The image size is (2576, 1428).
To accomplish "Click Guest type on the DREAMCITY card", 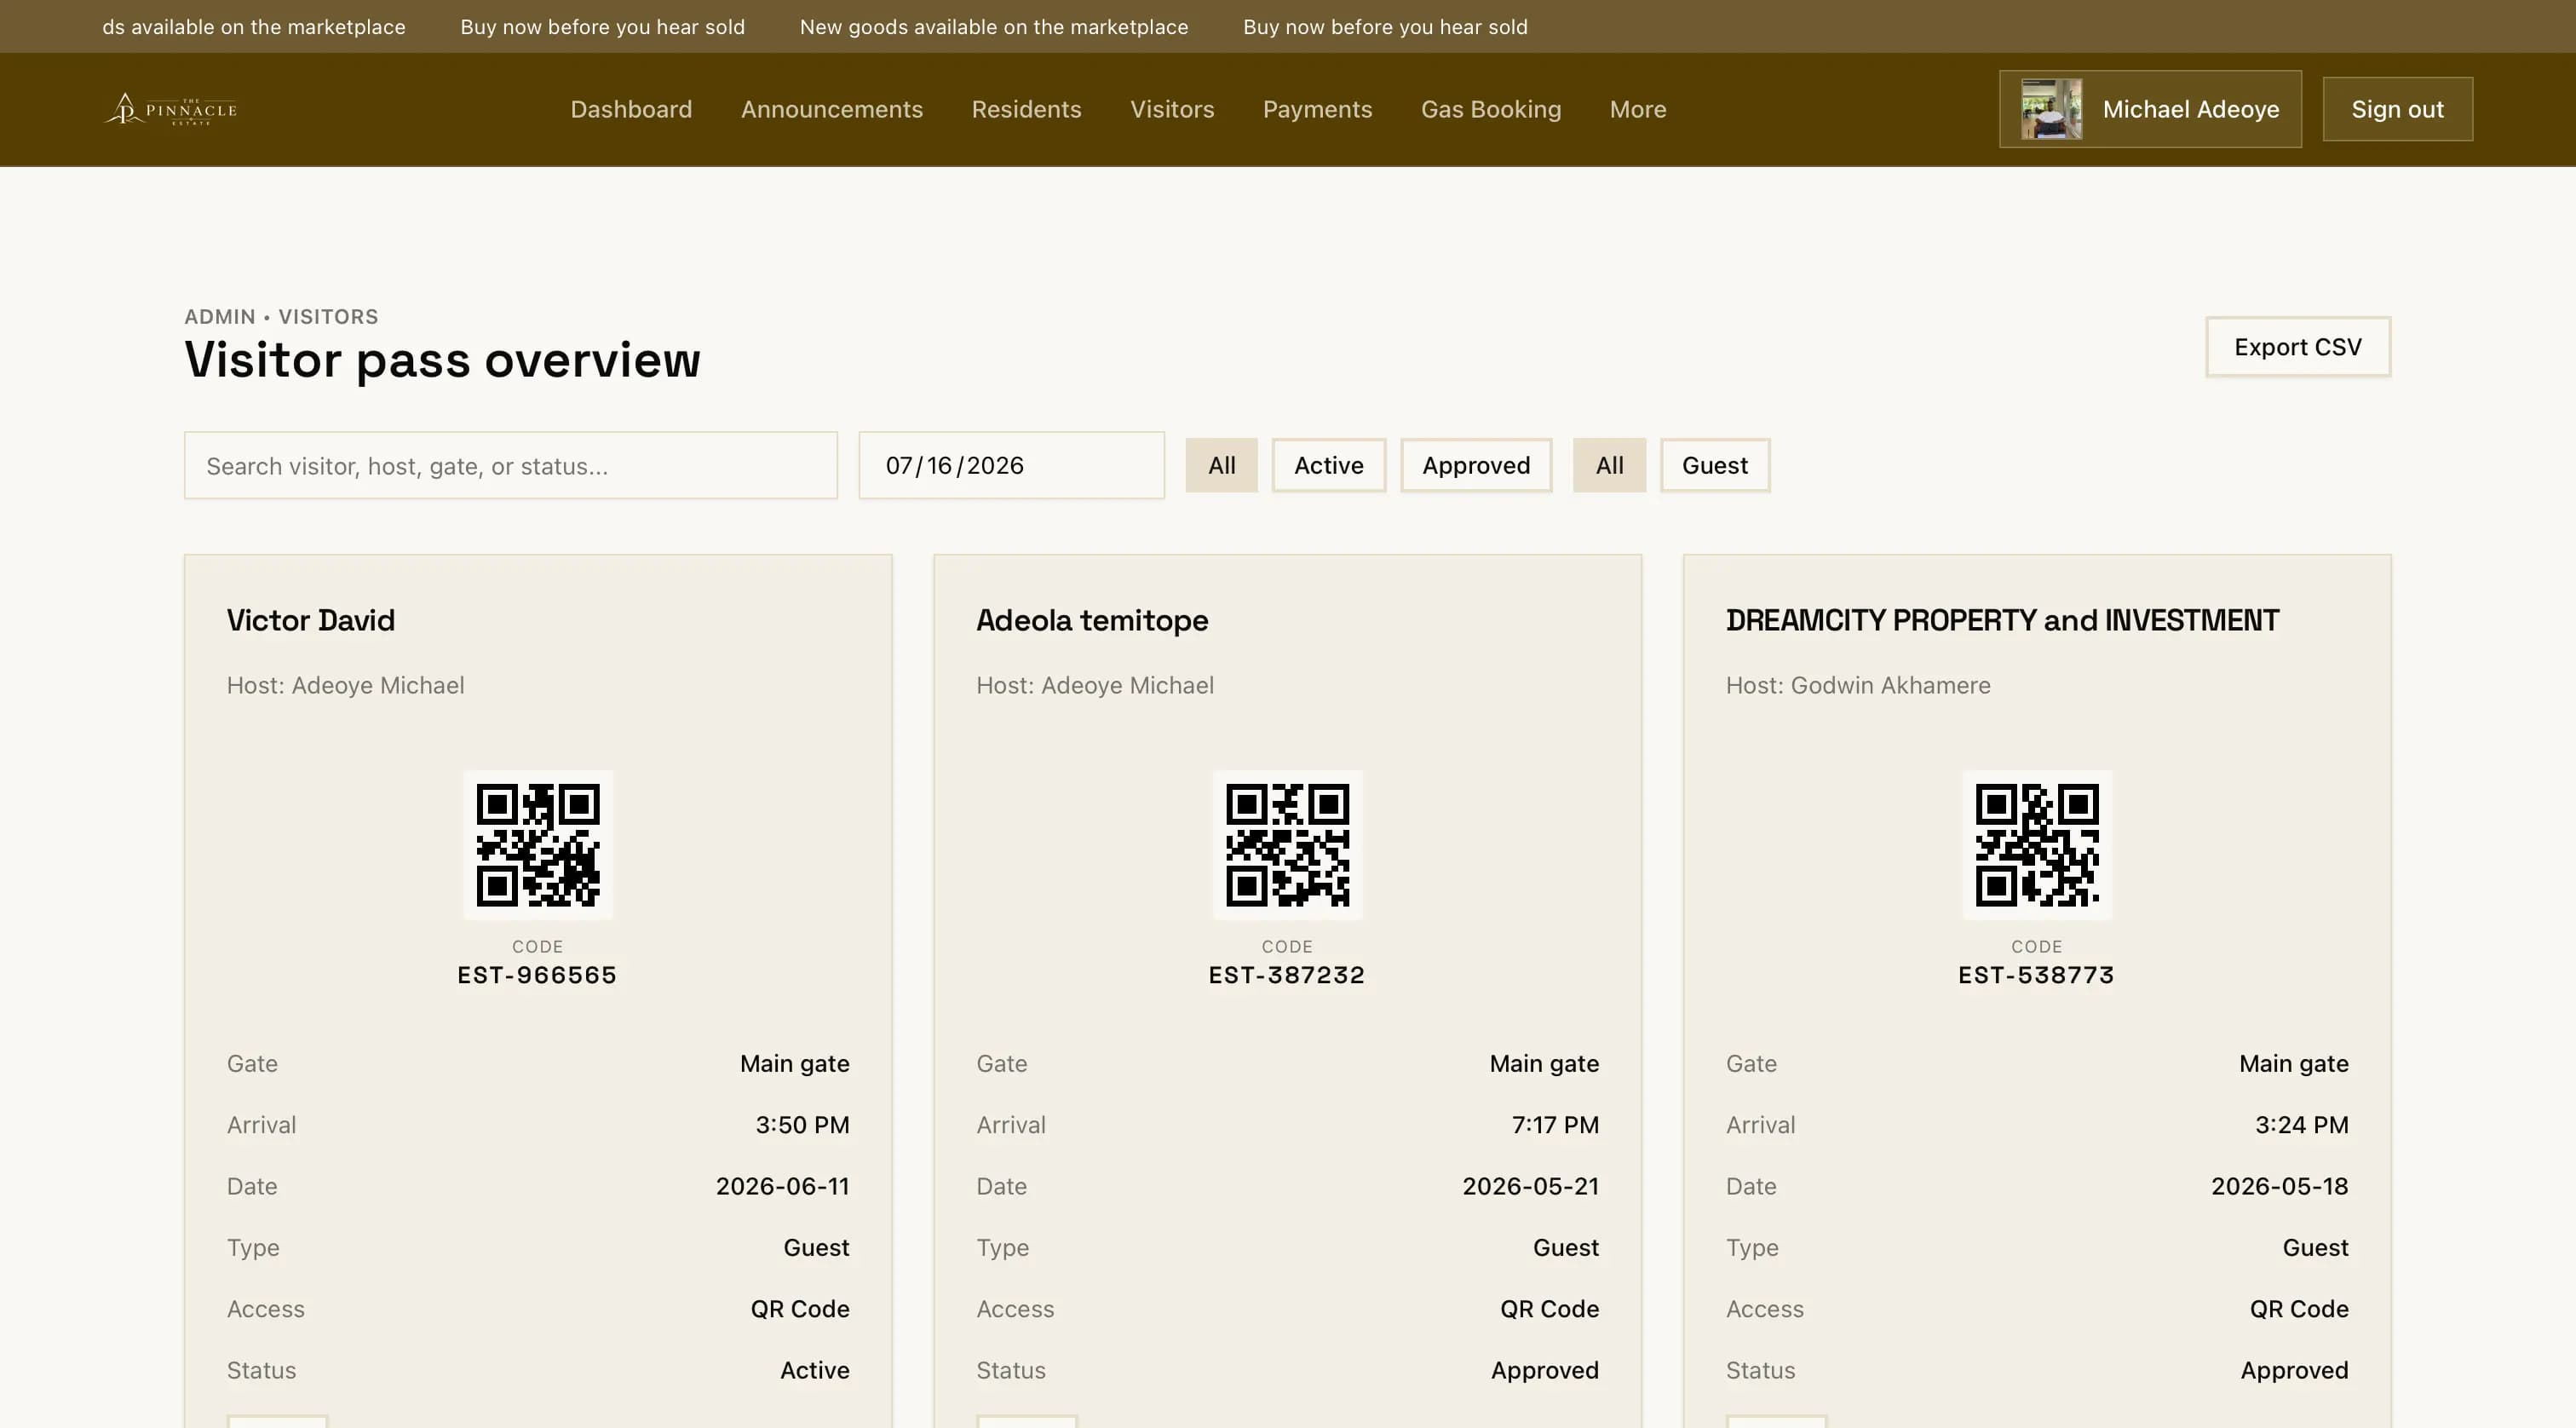I will tap(2315, 1247).
